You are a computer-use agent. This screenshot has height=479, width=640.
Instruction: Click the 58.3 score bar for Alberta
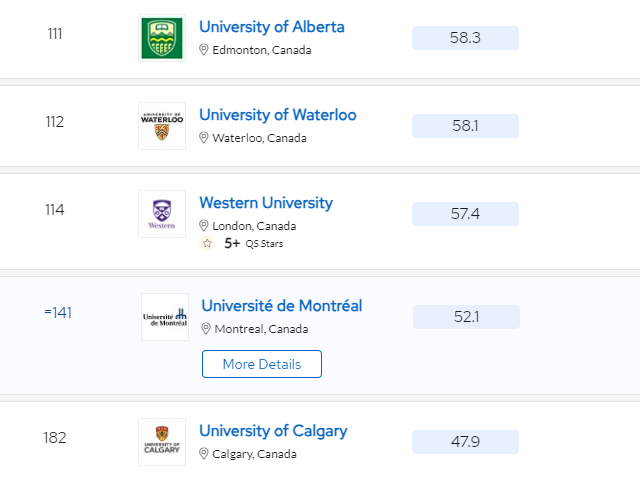[465, 38]
